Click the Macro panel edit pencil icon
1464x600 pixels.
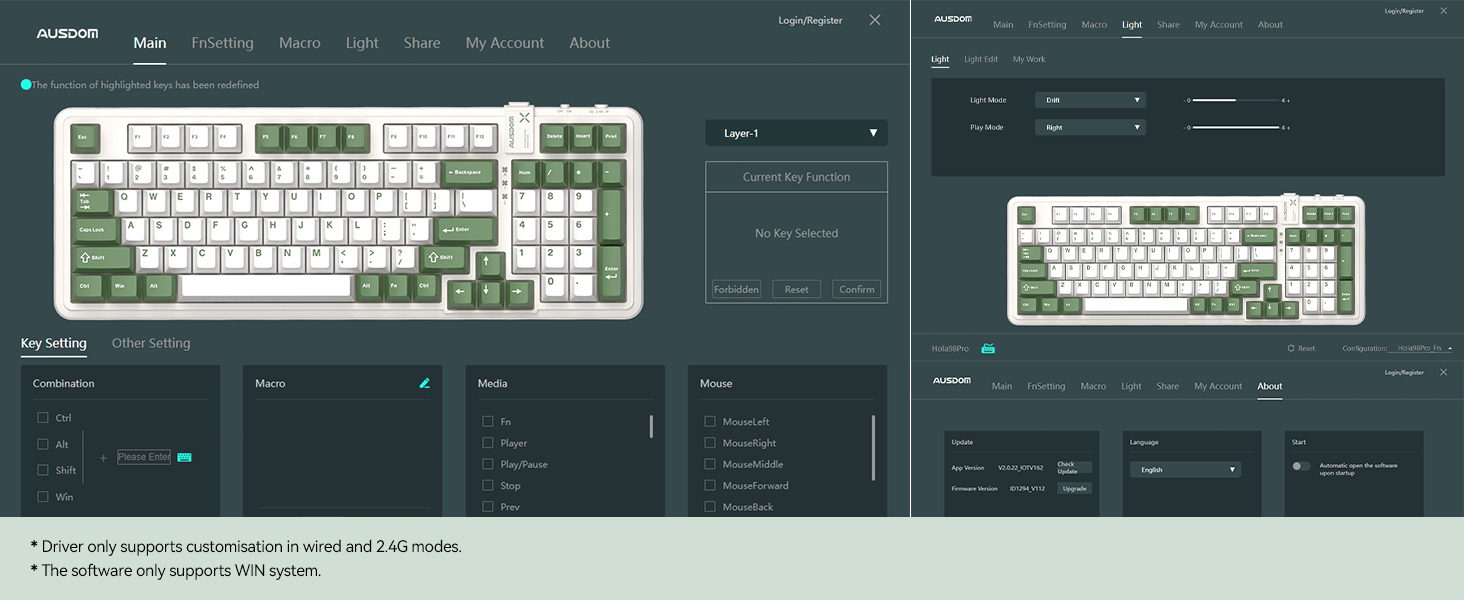[425, 383]
